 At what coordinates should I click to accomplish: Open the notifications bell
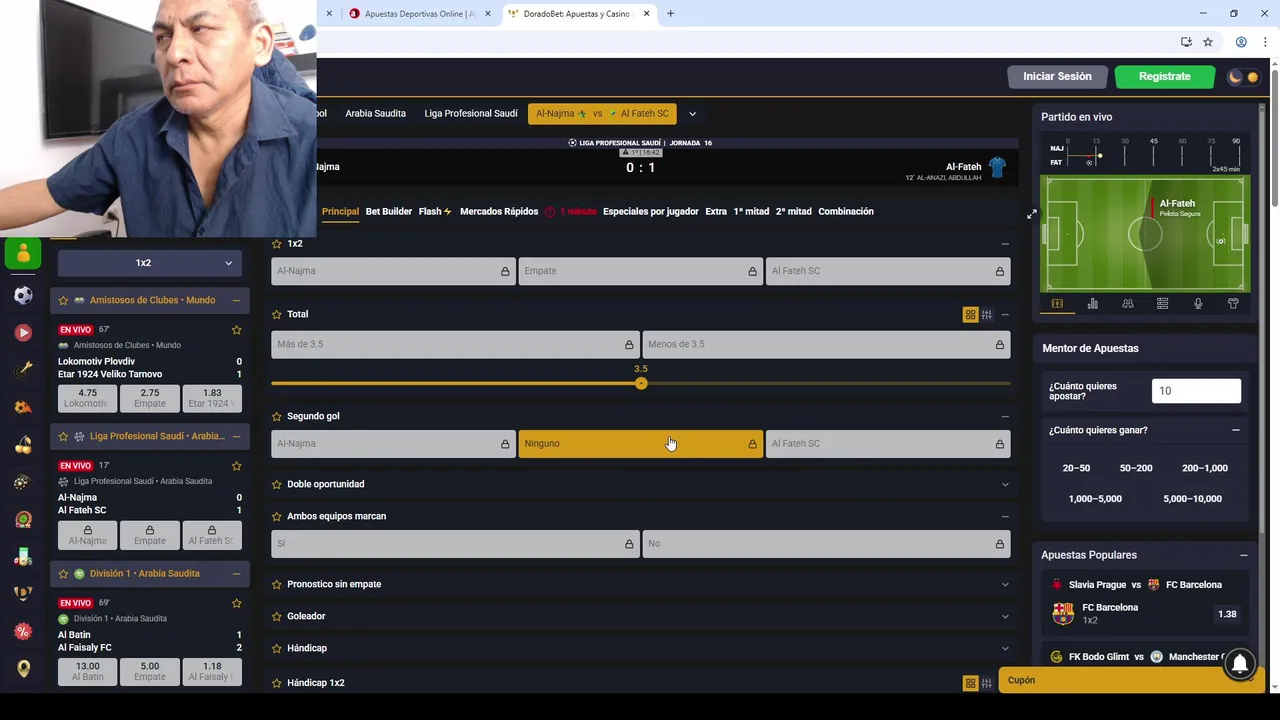click(x=1239, y=663)
